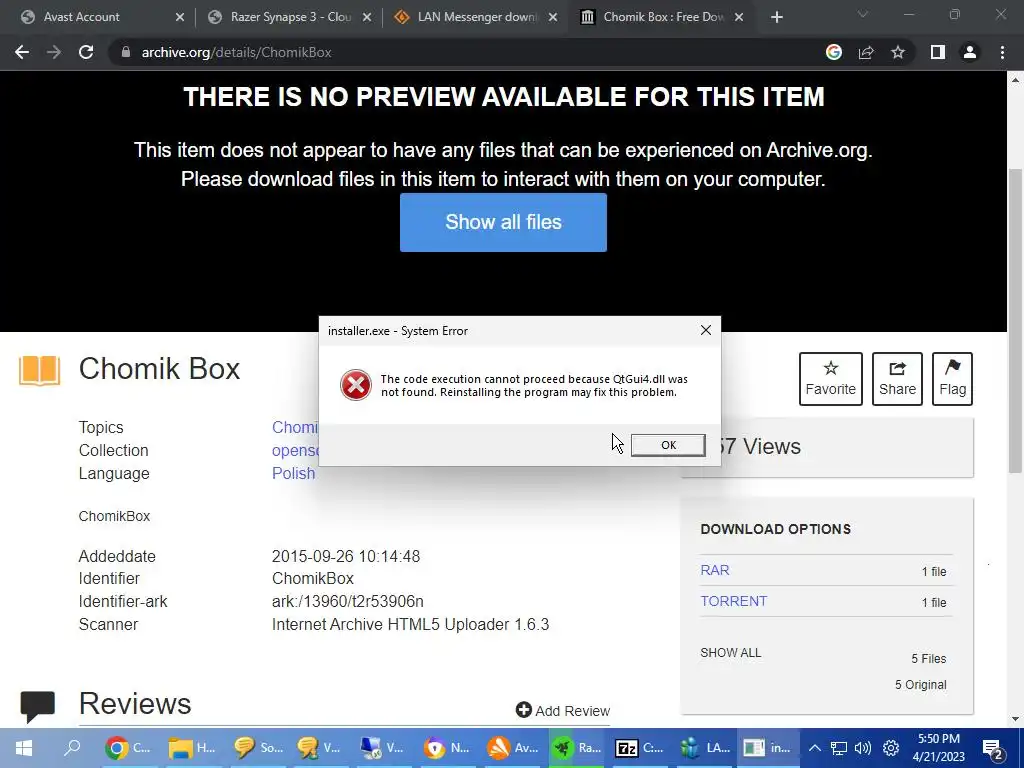1024x768 pixels.
Task: Go forward in browser history
Action: (x=54, y=52)
